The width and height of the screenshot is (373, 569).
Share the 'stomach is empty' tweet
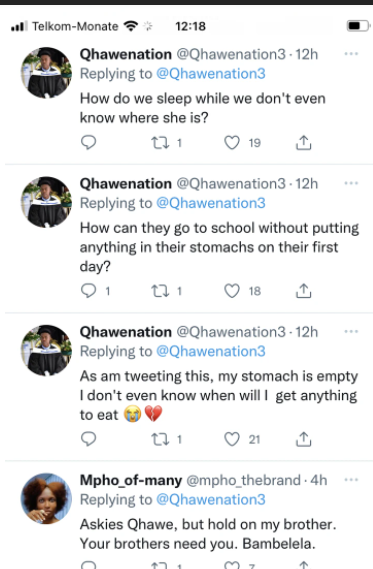coord(303,439)
